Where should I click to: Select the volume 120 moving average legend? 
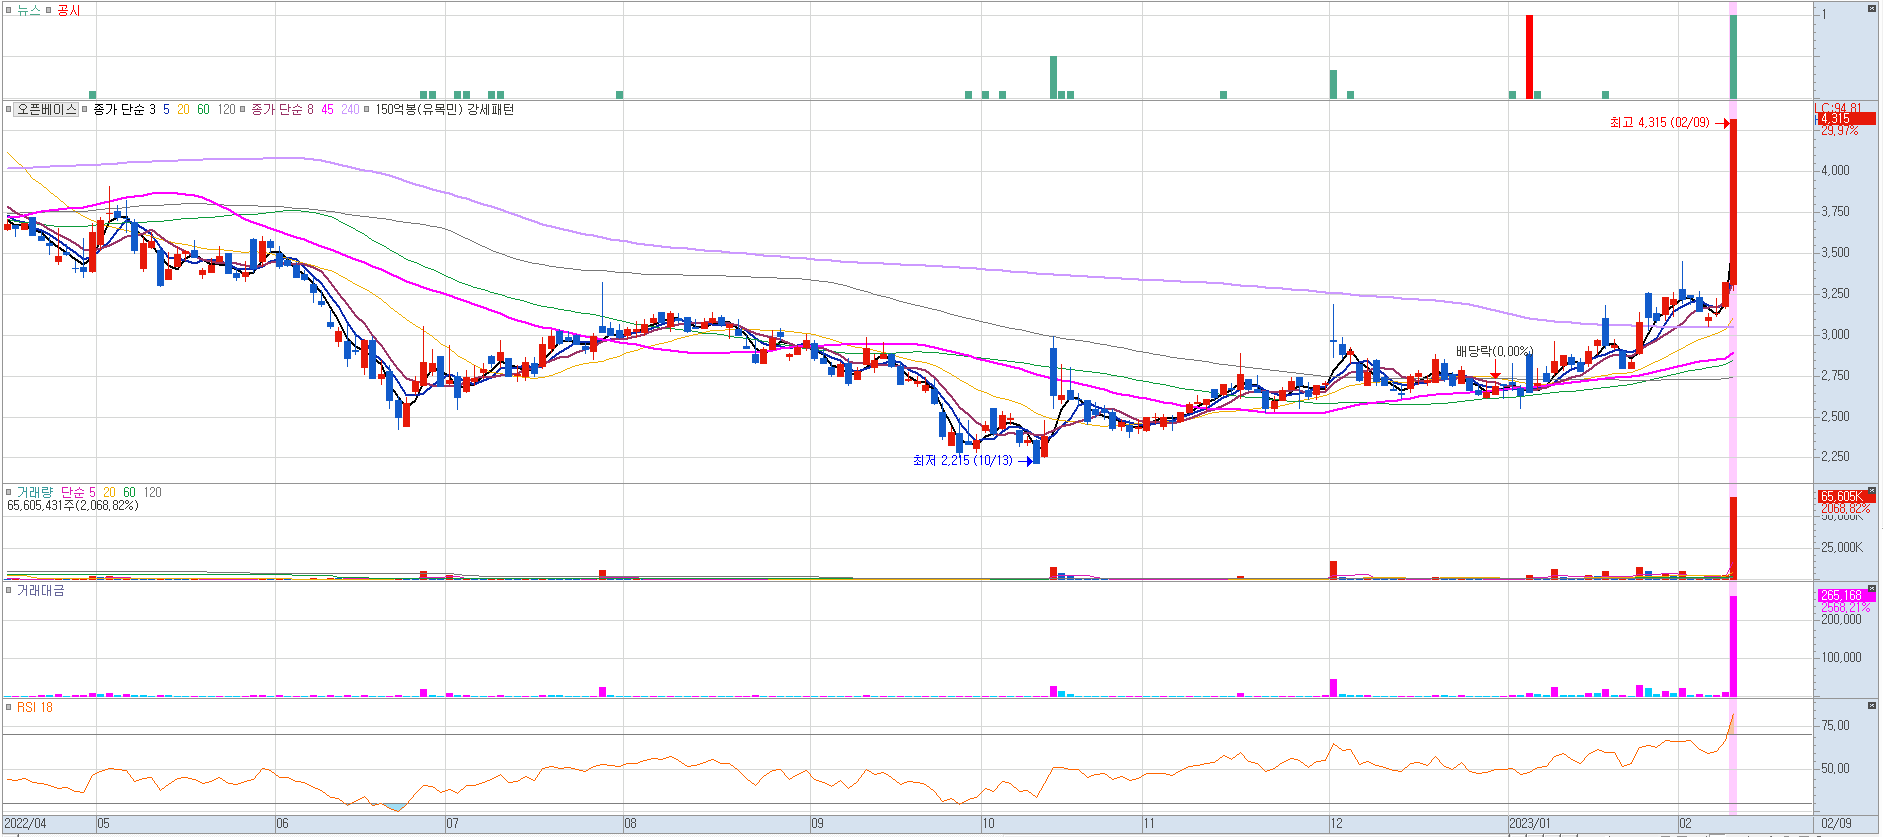[152, 492]
